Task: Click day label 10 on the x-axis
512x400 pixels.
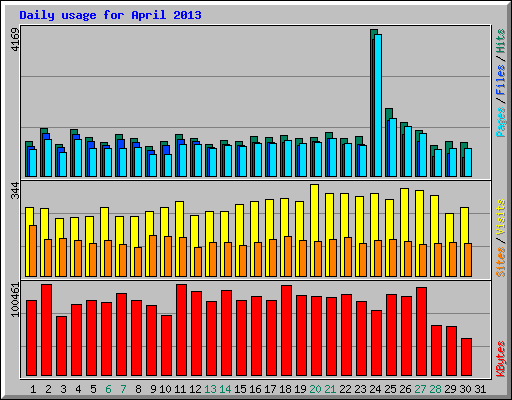Action: point(165,389)
